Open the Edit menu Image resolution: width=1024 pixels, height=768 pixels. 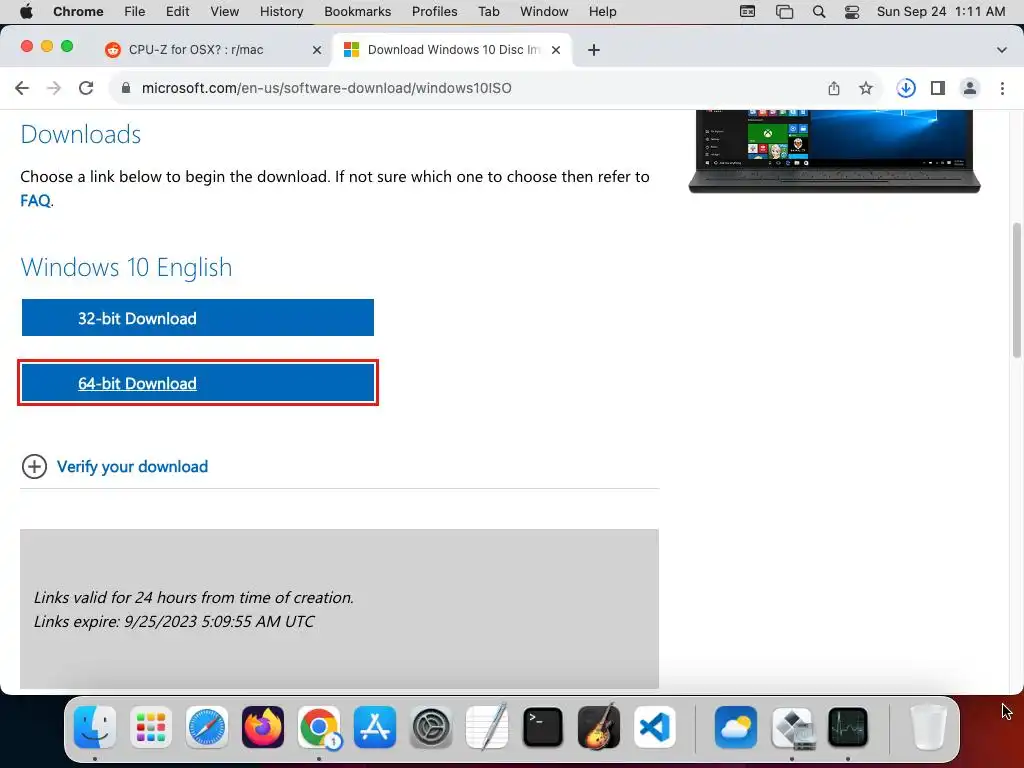pos(177,12)
